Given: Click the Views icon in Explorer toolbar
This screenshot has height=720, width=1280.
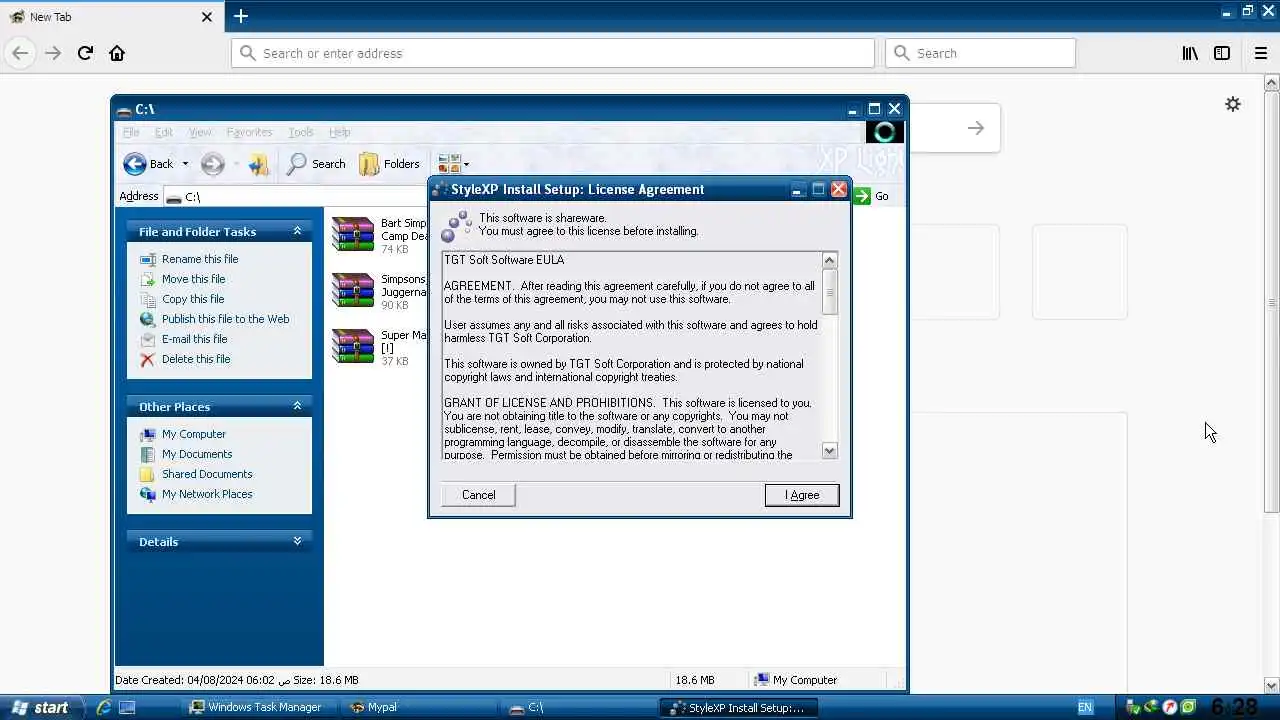Looking at the screenshot, I should 448,164.
